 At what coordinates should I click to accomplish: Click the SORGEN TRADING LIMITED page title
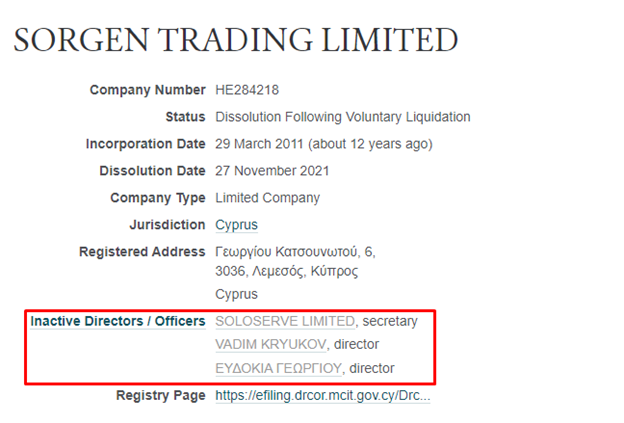coord(236,39)
